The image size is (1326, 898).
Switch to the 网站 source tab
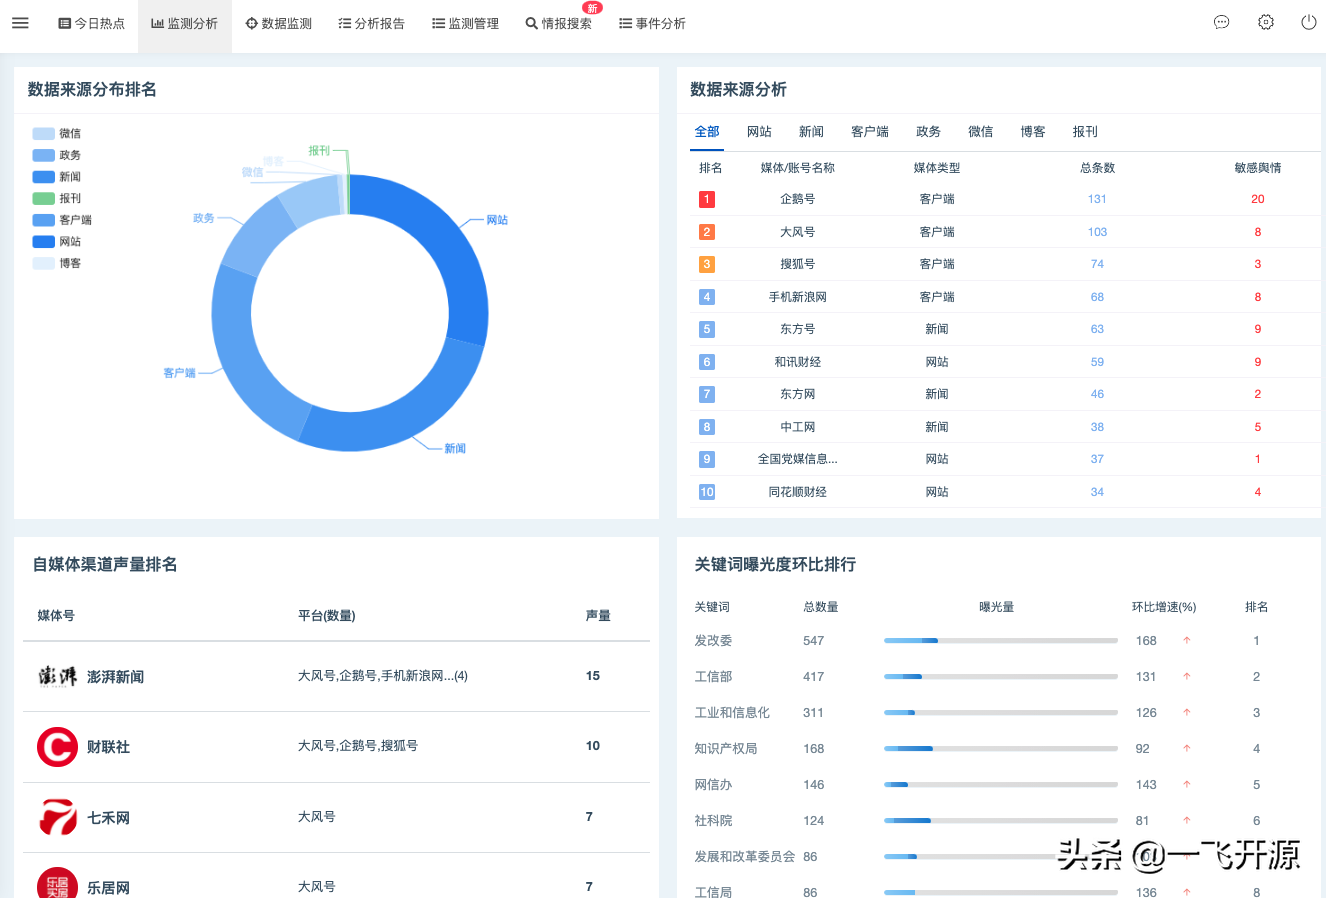[759, 132]
